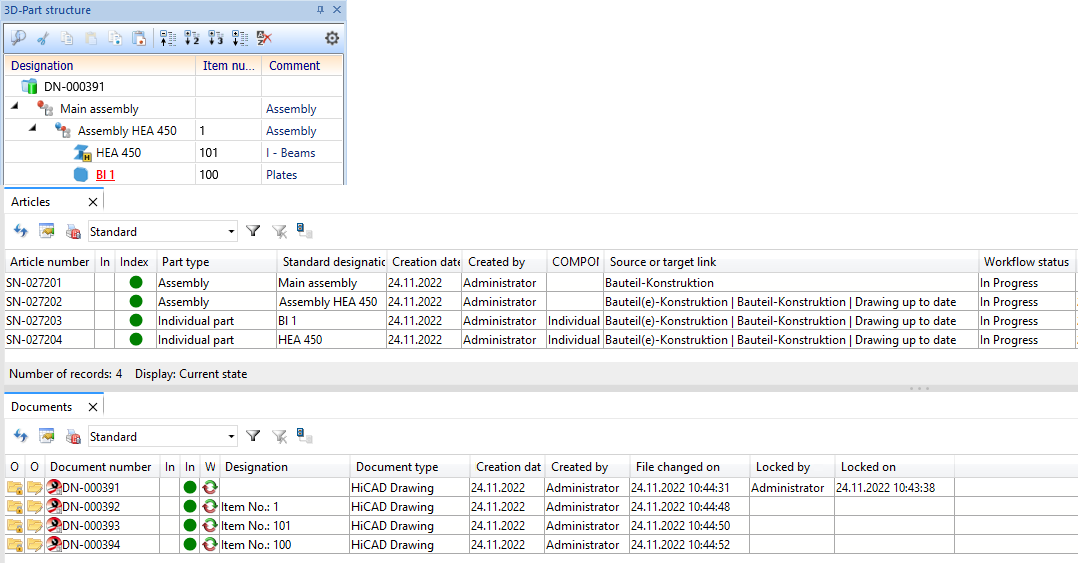
Task: Sort by Workflow status column header
Action: 1025,262
